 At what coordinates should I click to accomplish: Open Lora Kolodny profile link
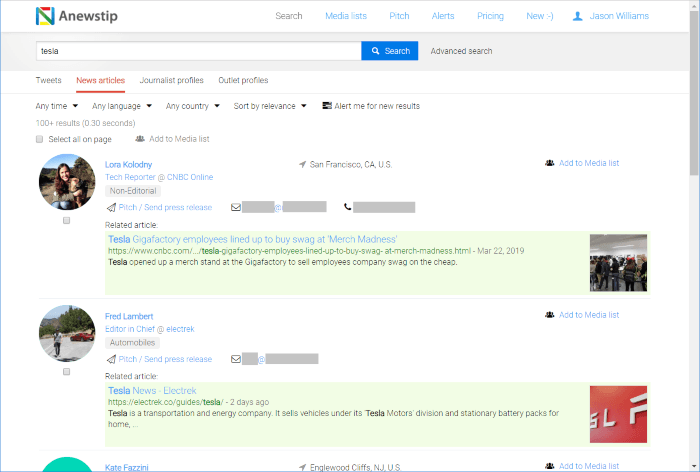(129, 164)
